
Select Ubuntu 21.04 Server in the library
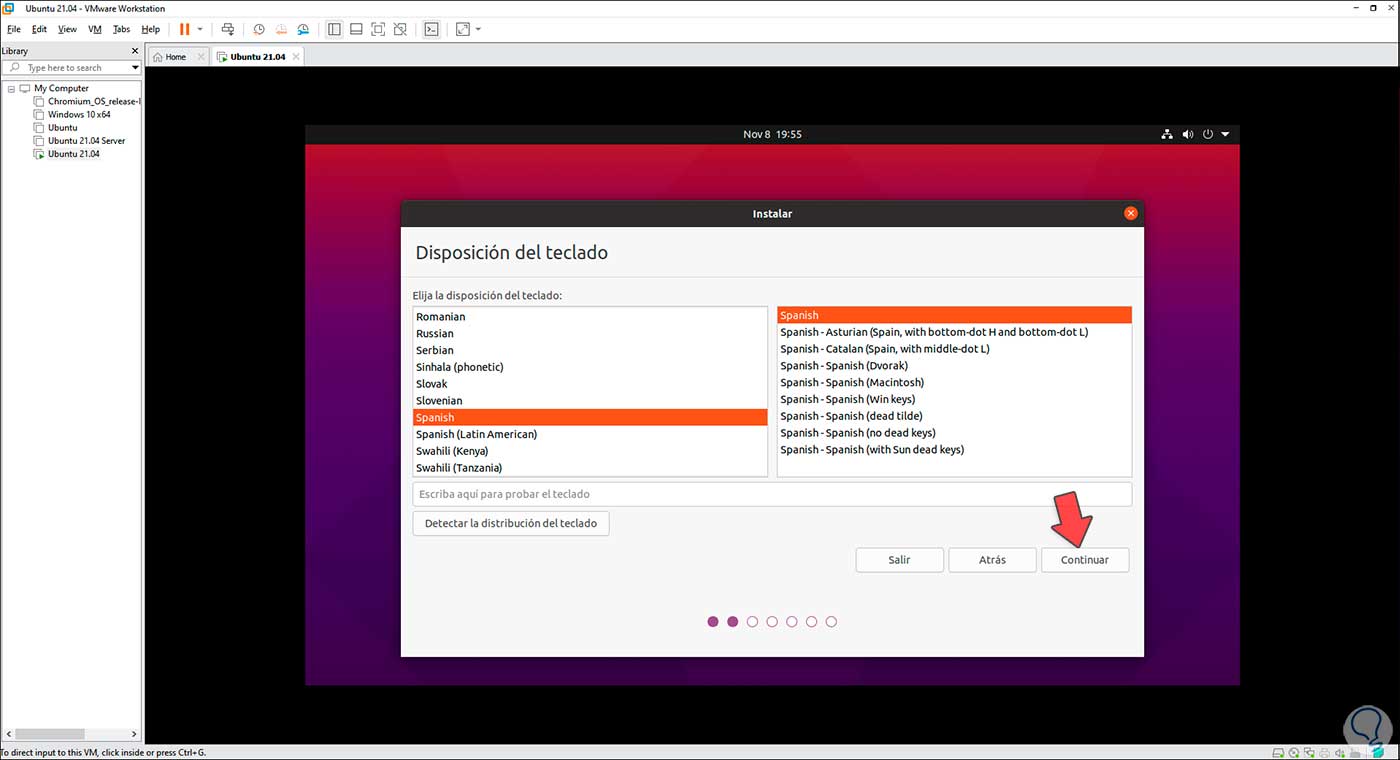(86, 140)
